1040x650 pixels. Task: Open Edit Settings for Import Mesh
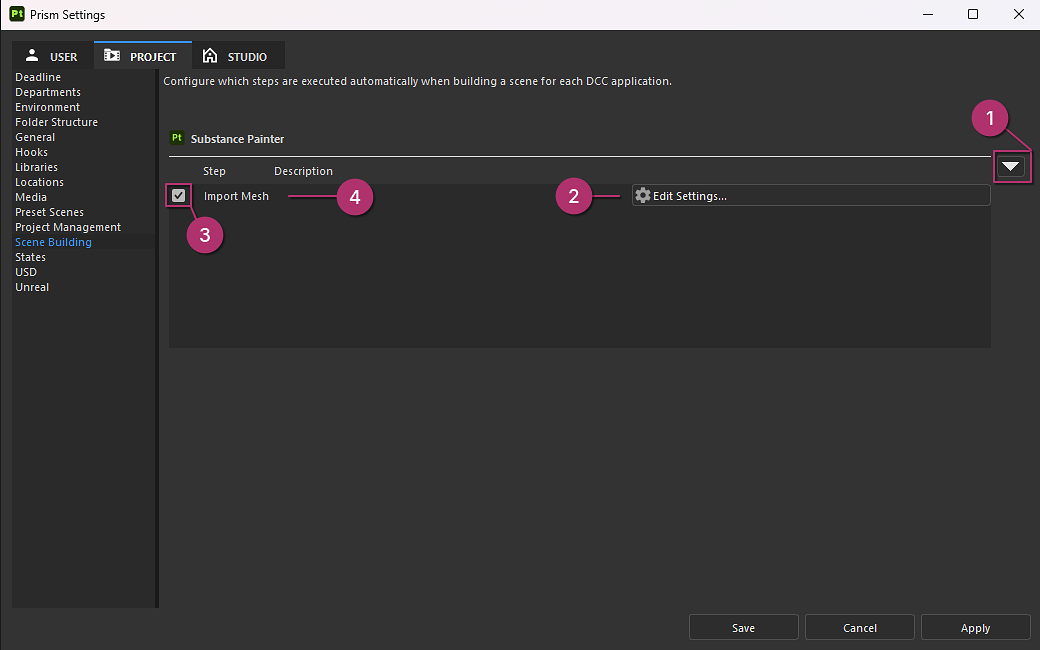[x=810, y=196]
